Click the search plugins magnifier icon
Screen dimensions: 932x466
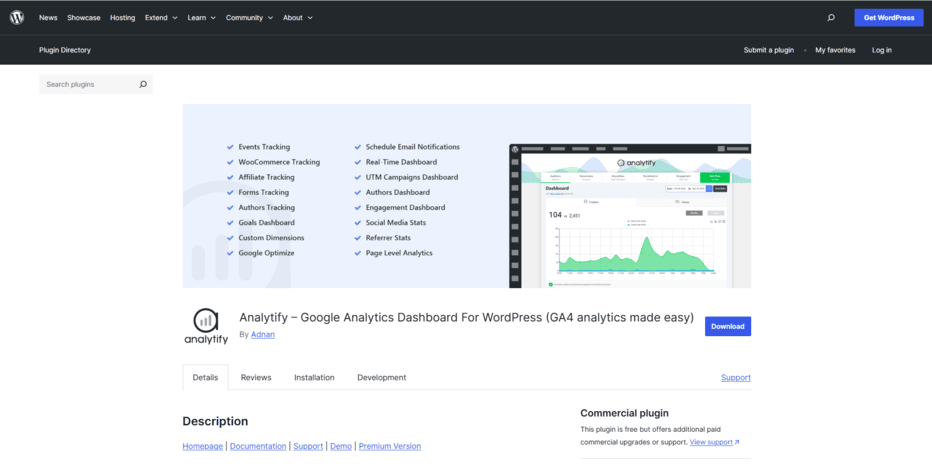(x=143, y=84)
